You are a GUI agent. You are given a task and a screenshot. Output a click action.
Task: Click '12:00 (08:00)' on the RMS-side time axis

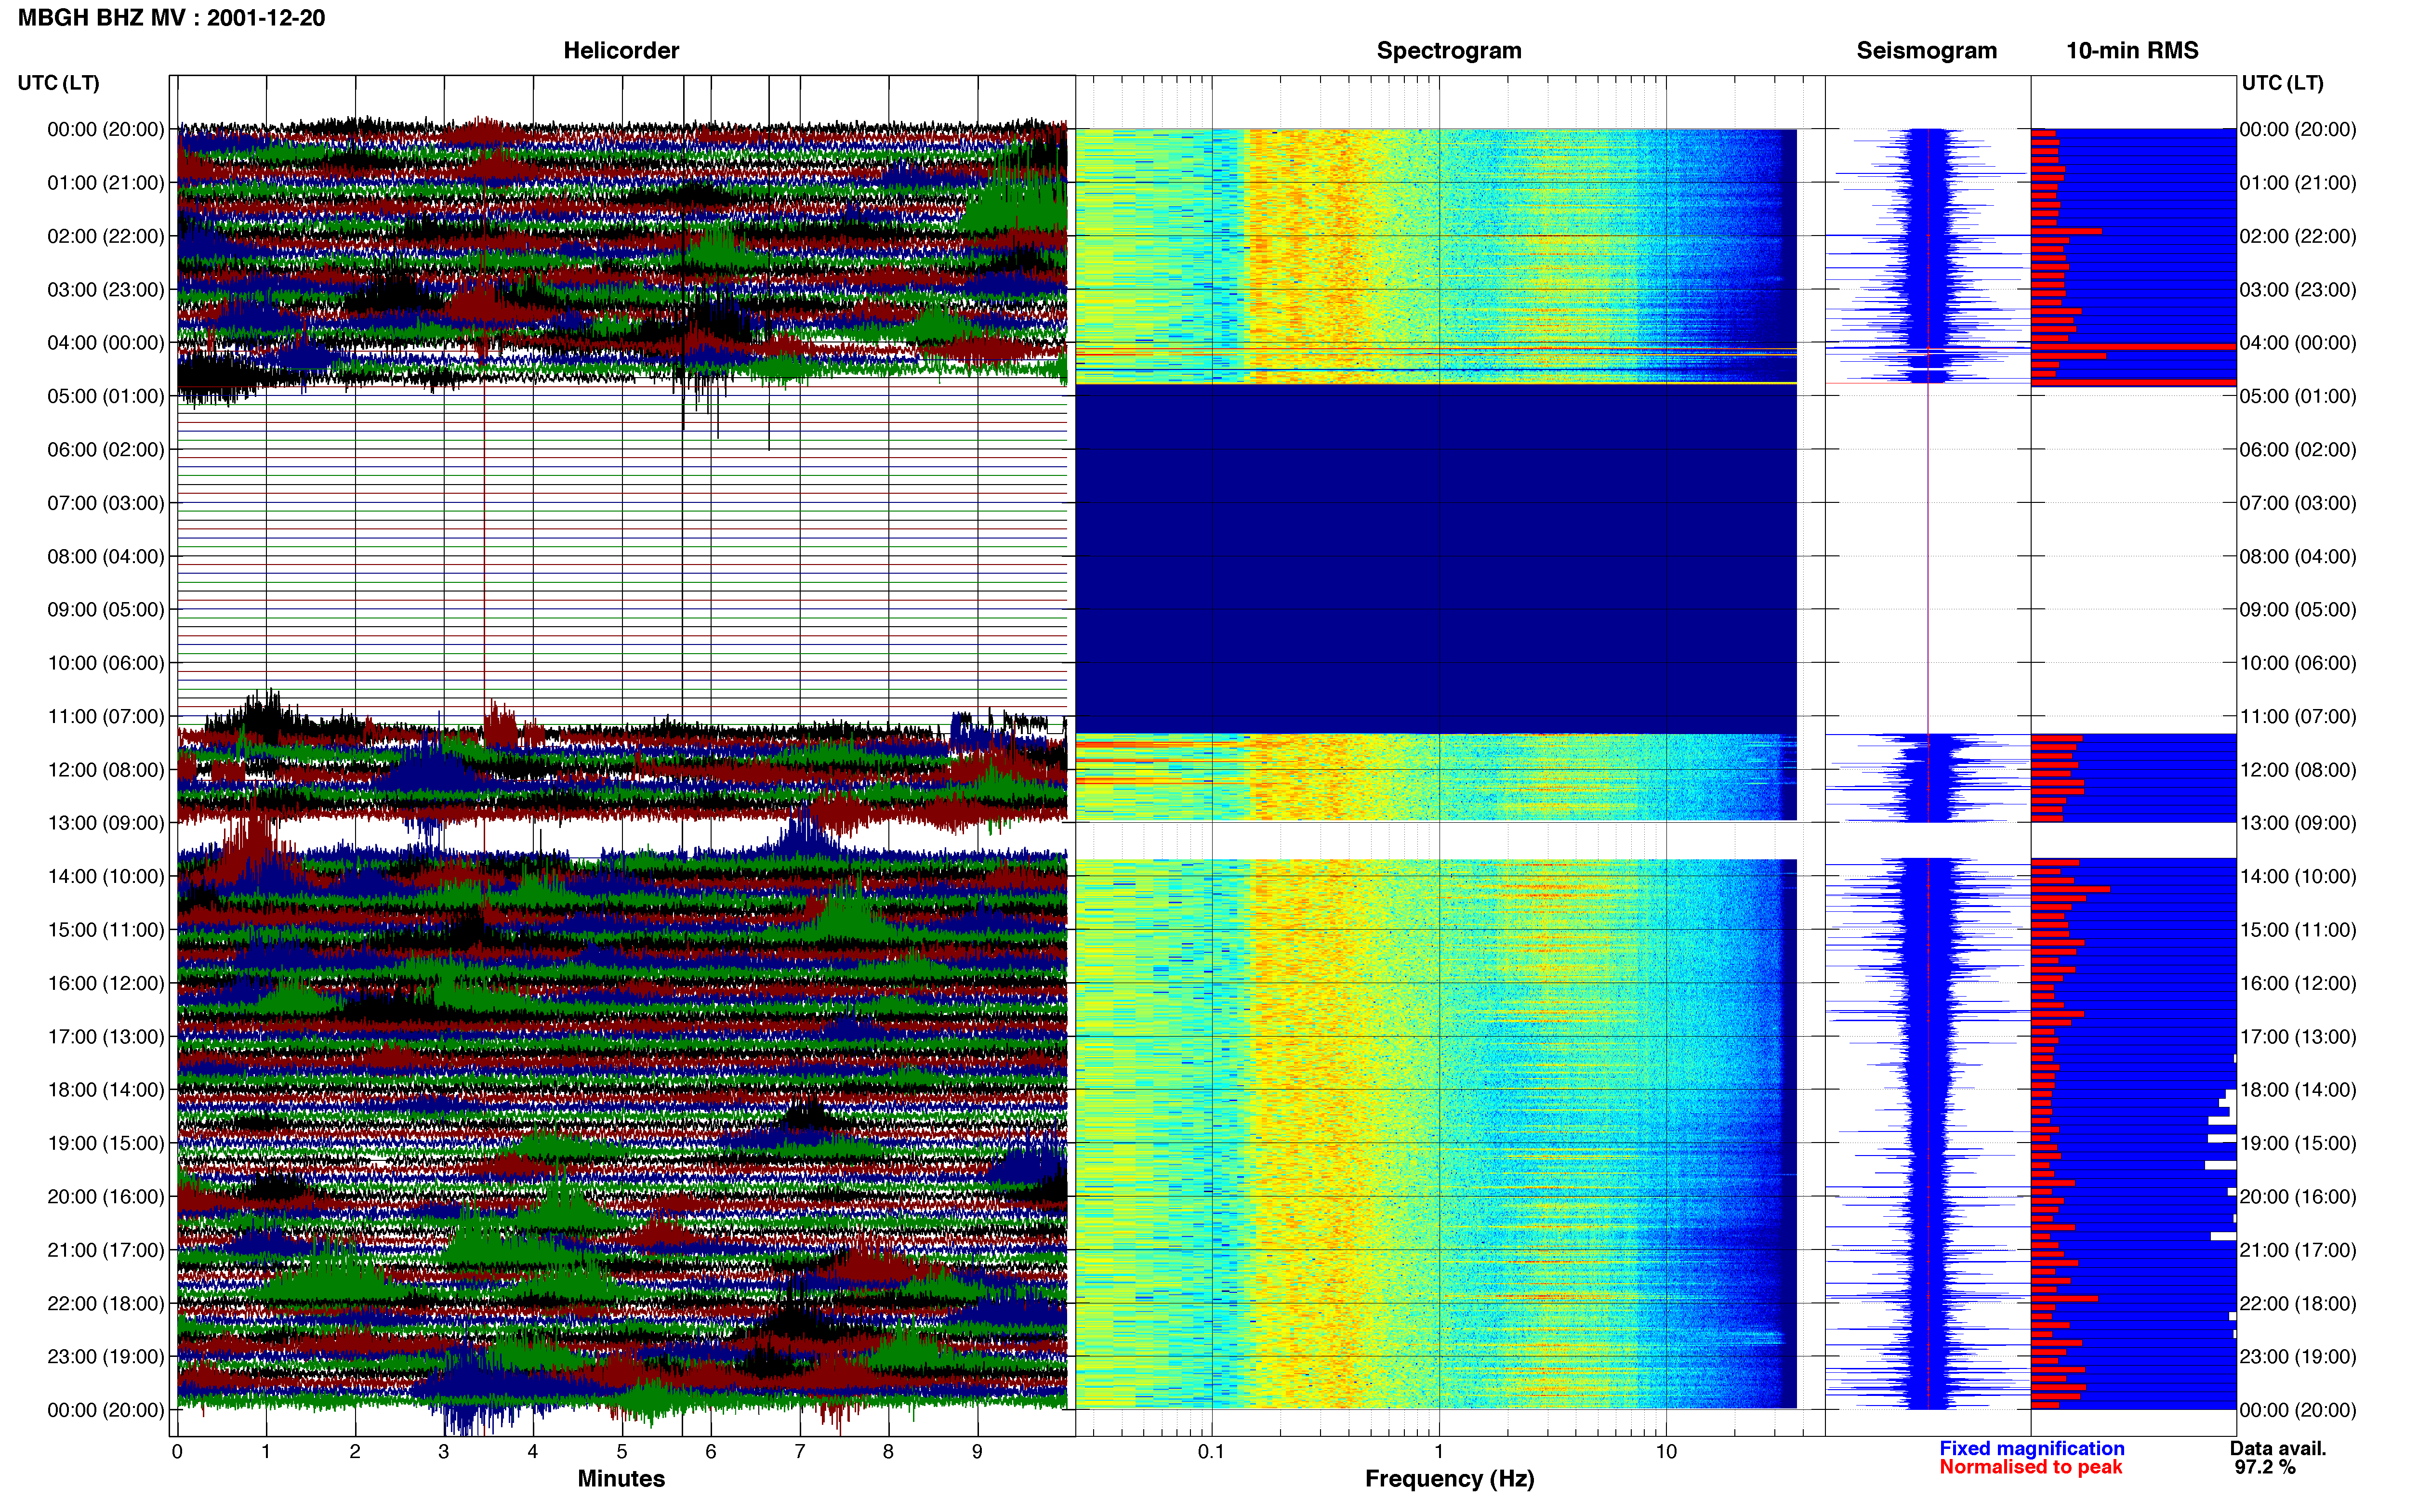tap(2298, 770)
